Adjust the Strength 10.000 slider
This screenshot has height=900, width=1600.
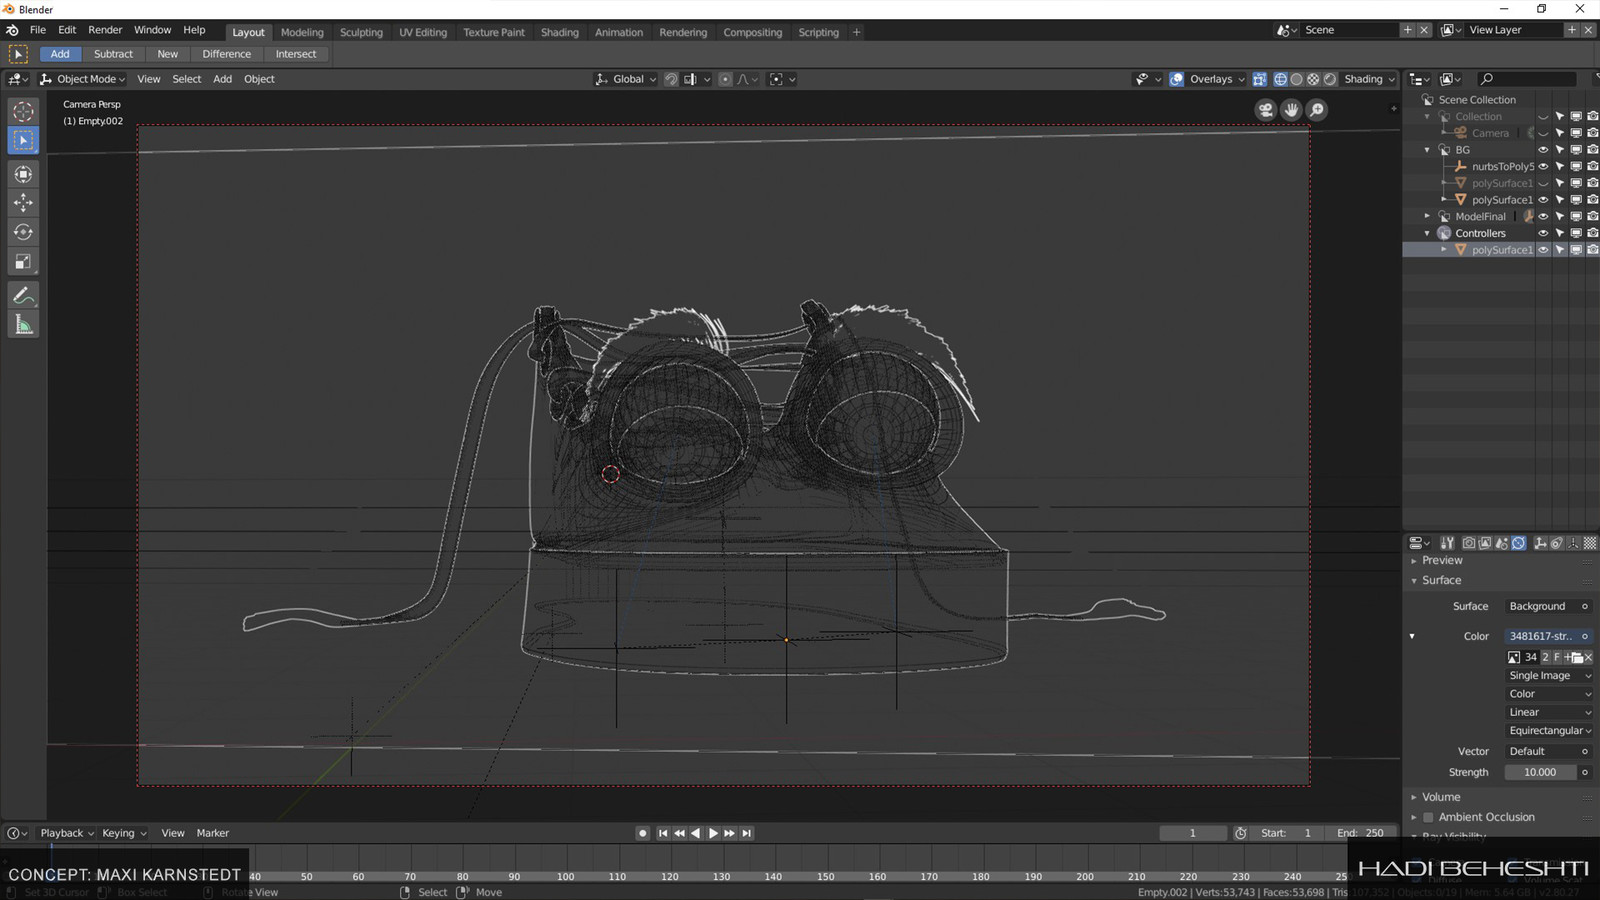click(x=1541, y=772)
